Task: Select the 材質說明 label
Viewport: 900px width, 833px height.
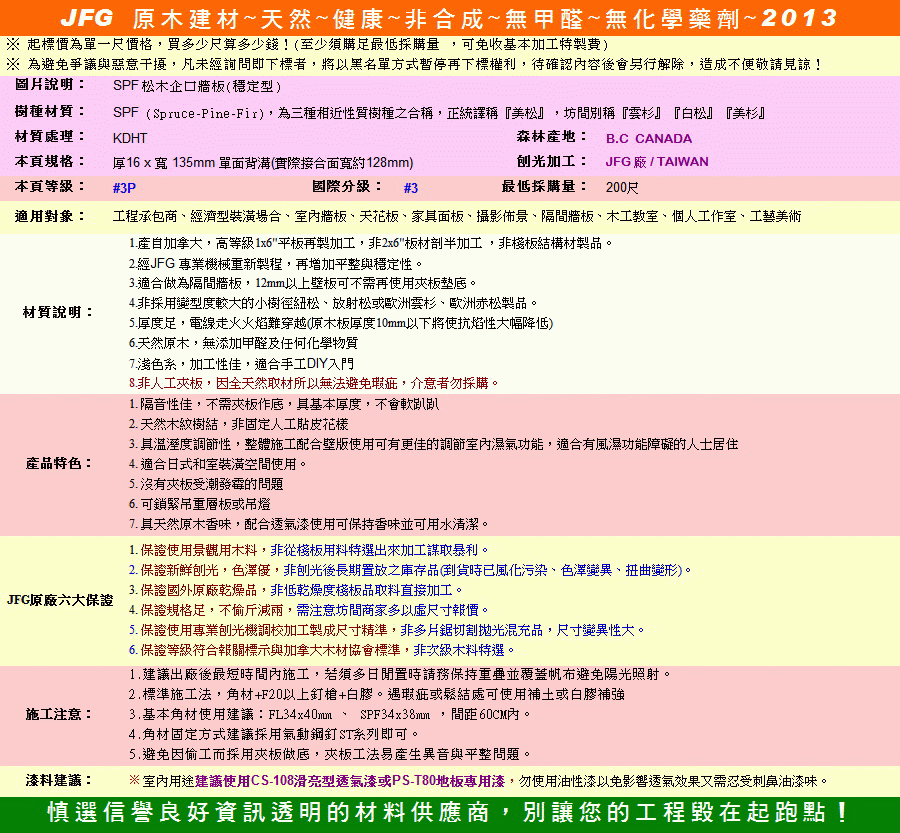Action: [x=58, y=312]
